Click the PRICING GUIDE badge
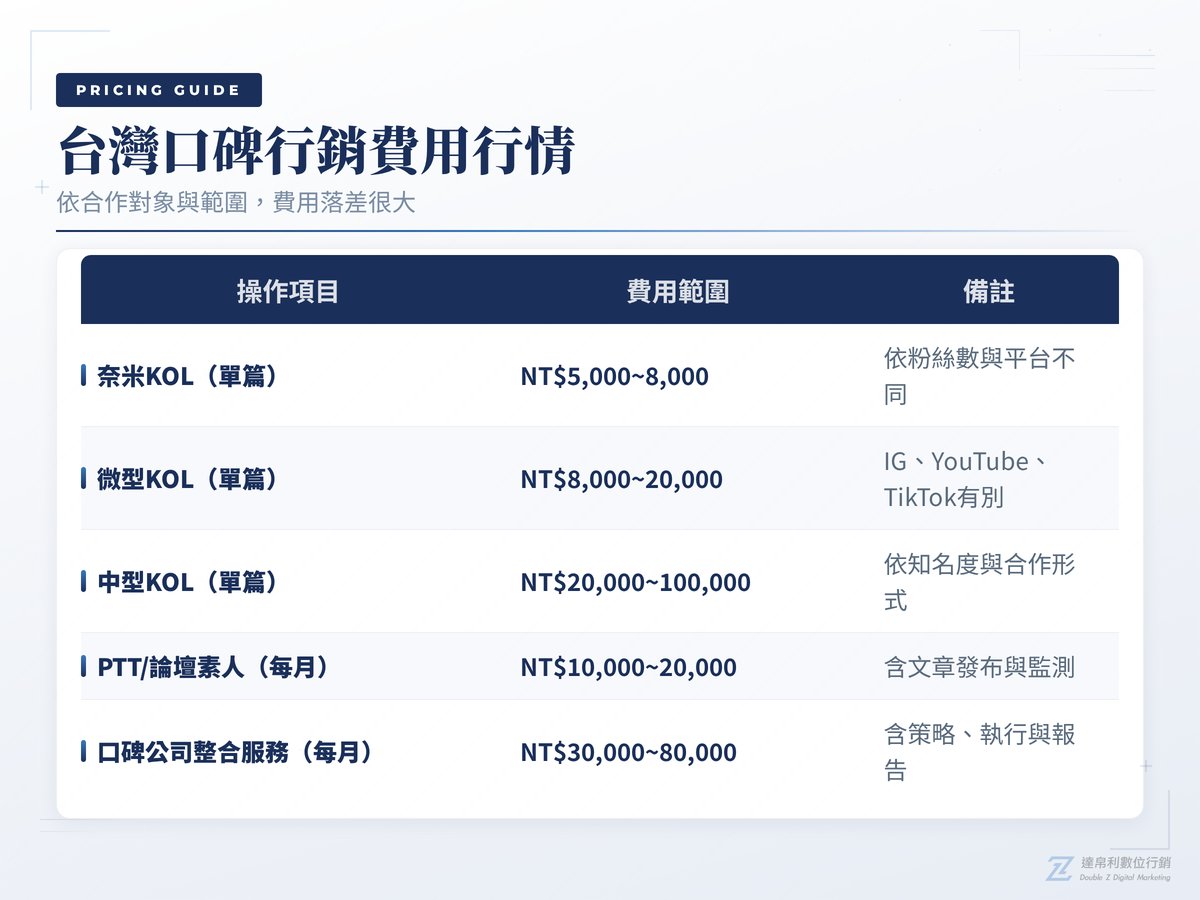 159,90
